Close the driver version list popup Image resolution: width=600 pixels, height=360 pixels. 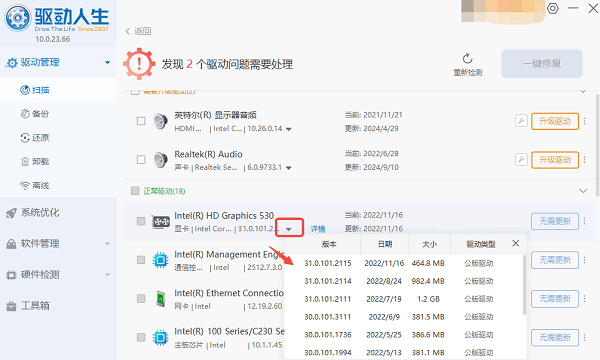tap(515, 243)
